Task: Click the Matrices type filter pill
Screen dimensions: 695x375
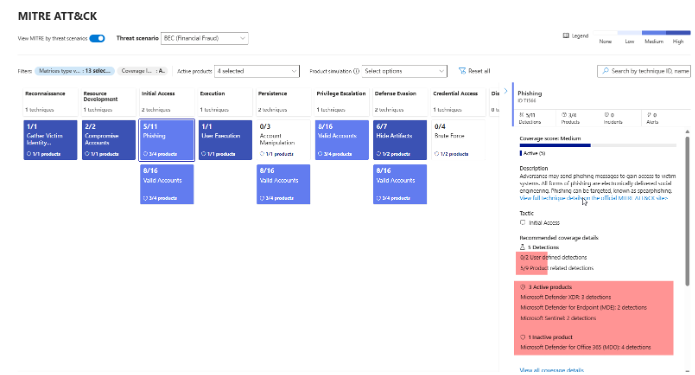Action: pyautogui.click(x=74, y=71)
